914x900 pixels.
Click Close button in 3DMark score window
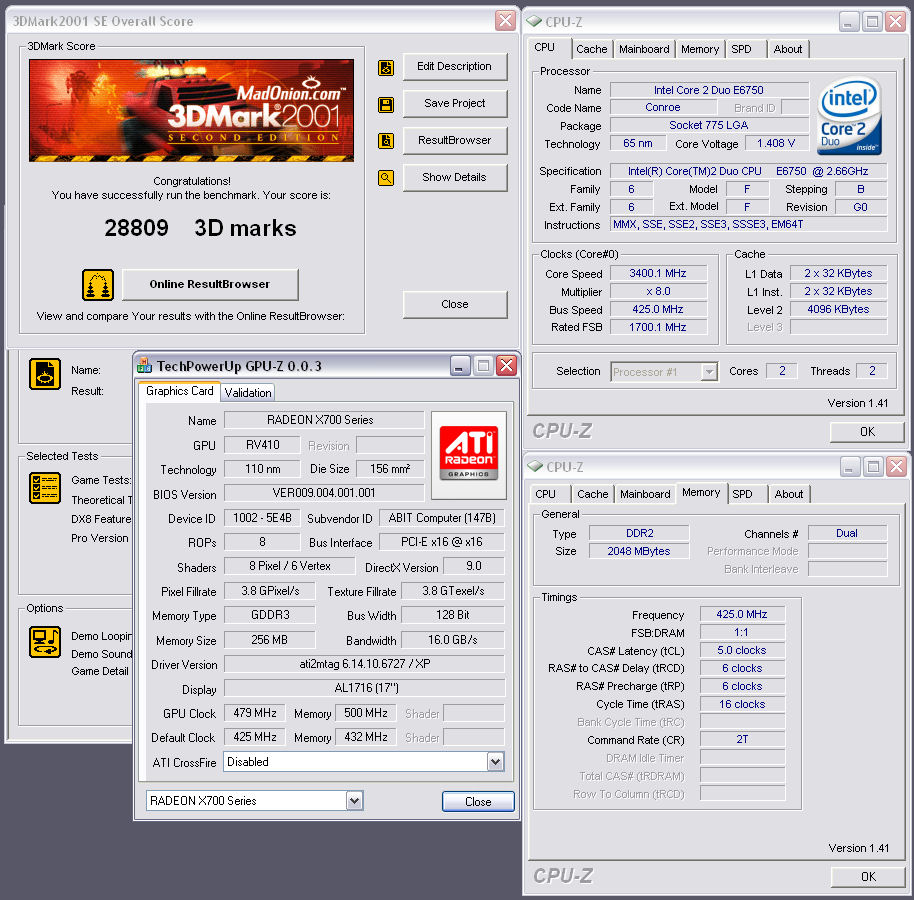[x=455, y=304]
